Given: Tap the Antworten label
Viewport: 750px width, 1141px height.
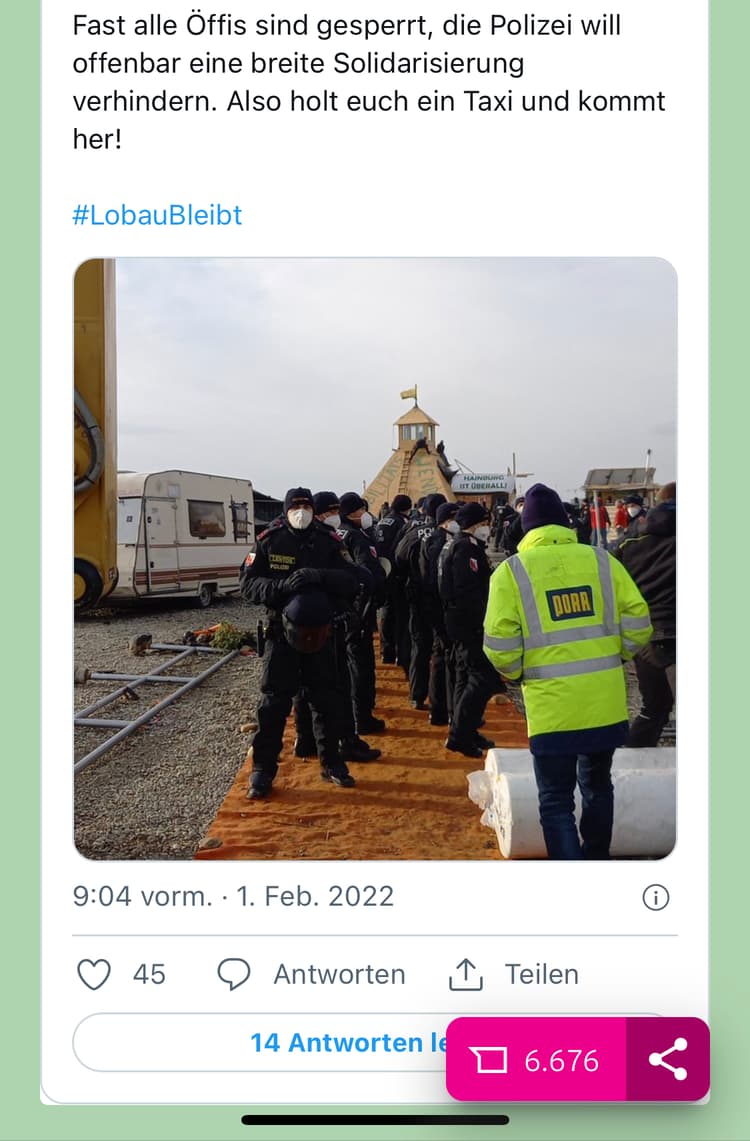Looking at the screenshot, I should [339, 974].
